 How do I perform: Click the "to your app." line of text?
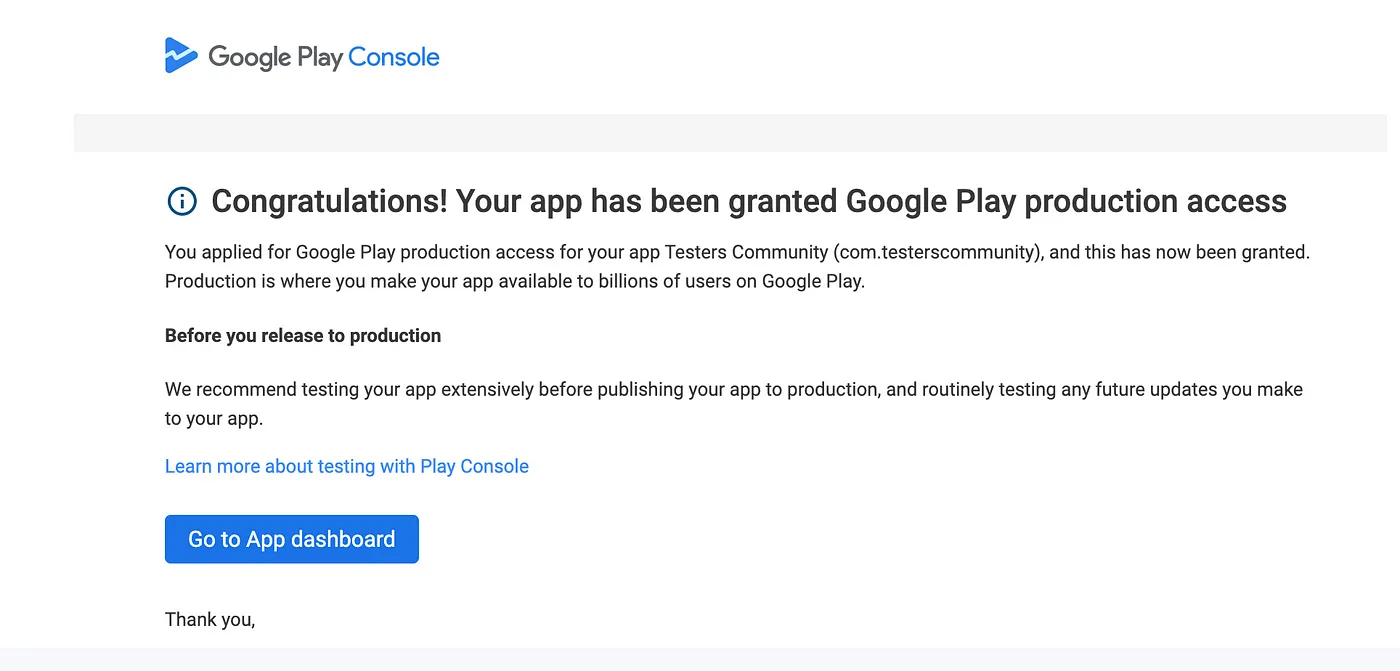pyautogui.click(x=213, y=419)
